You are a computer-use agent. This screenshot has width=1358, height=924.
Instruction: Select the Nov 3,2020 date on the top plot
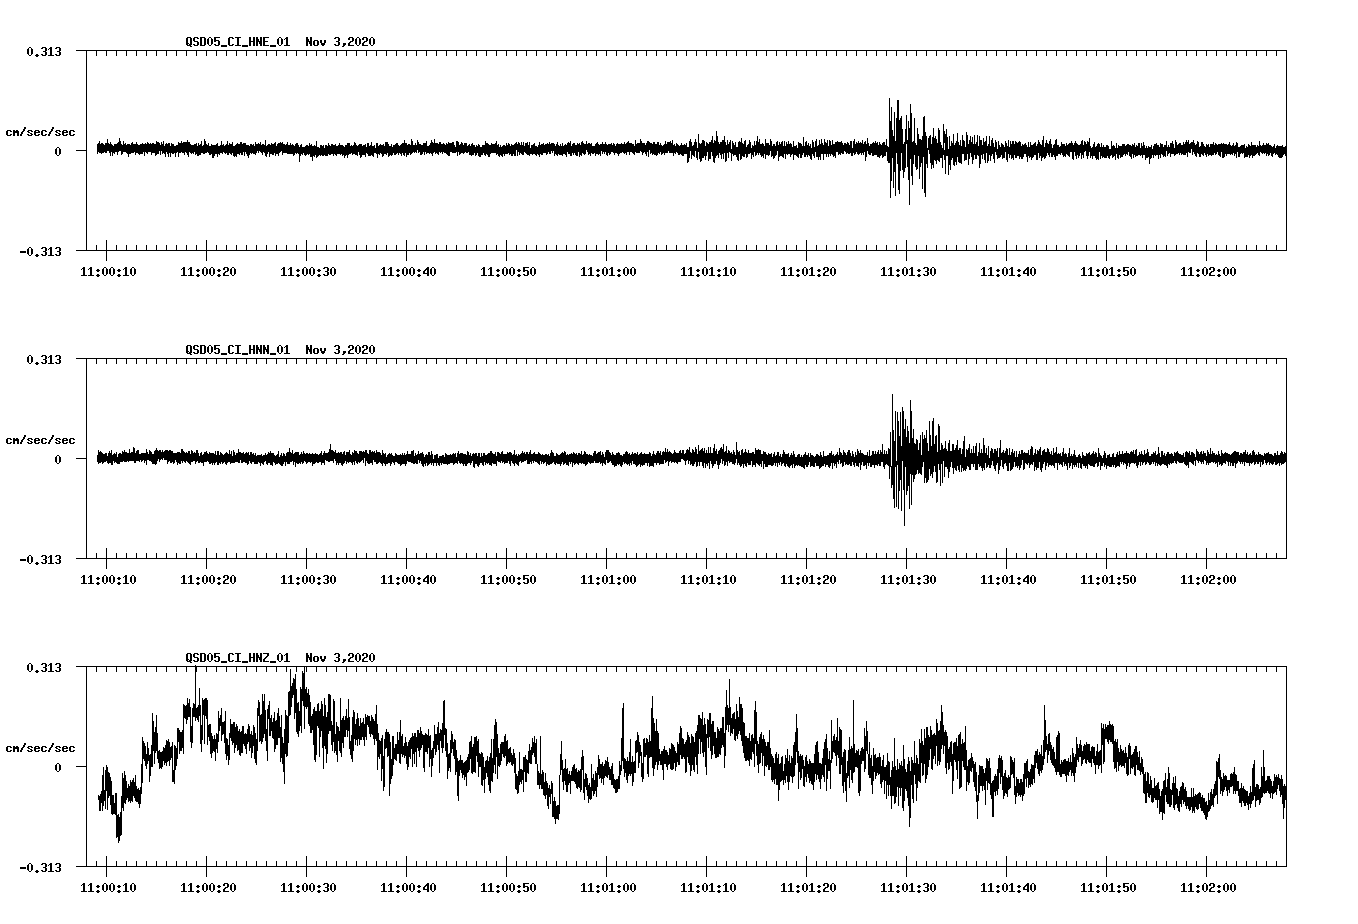(343, 43)
